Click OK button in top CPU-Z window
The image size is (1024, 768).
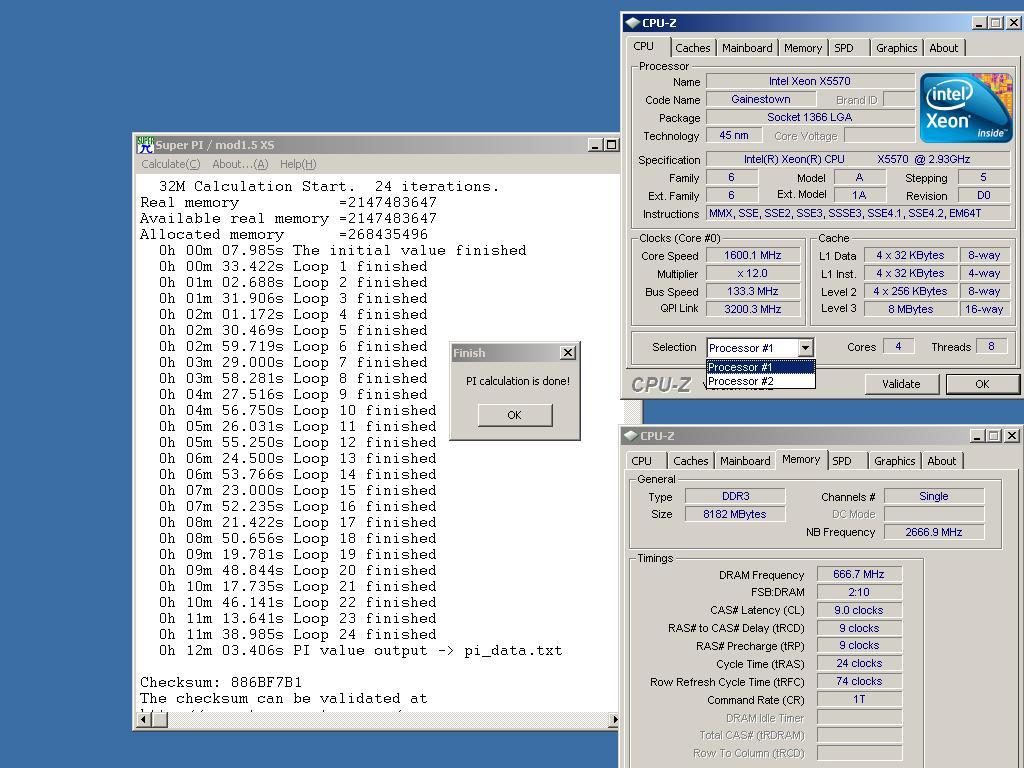(x=982, y=384)
